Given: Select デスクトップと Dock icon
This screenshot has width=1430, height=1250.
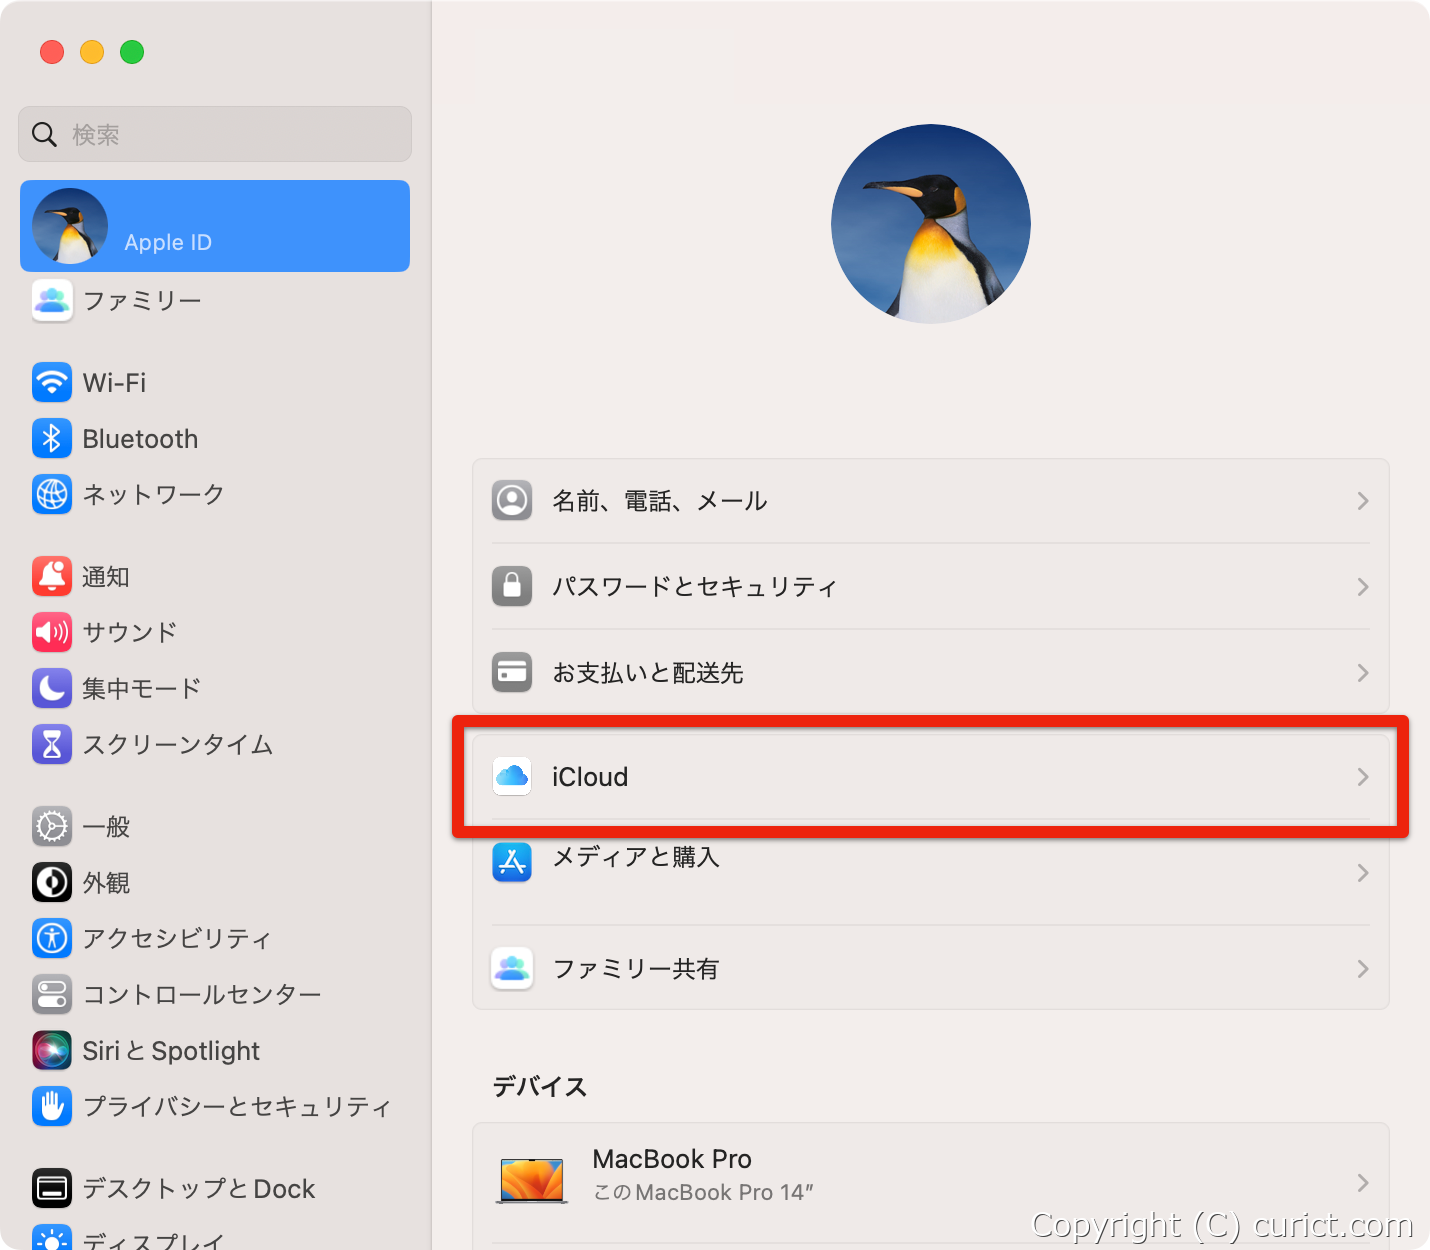Looking at the screenshot, I should pos(52,1188).
